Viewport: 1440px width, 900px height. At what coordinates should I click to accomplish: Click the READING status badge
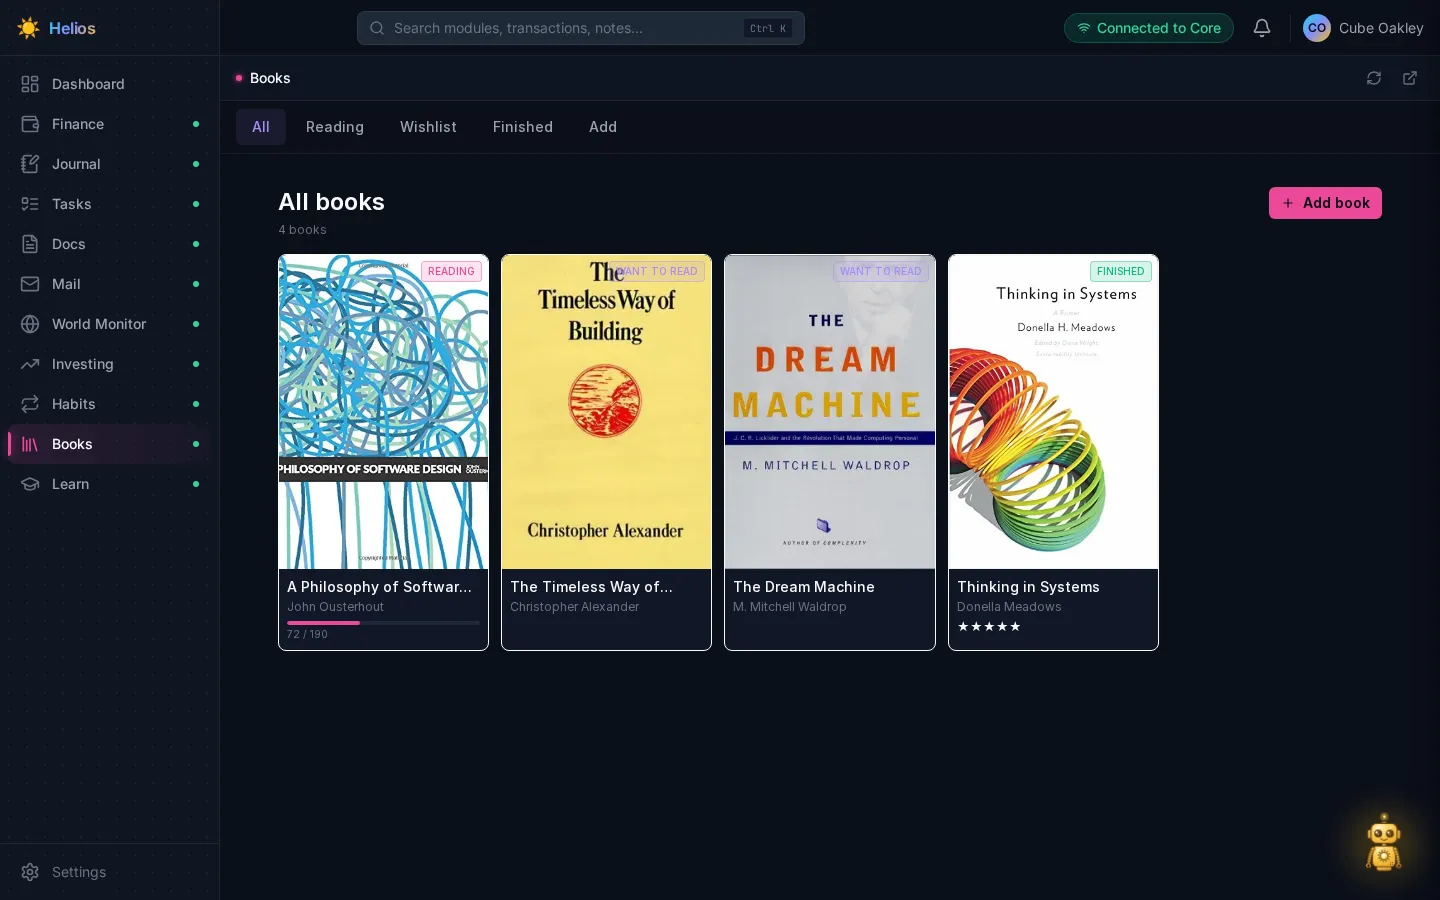point(451,271)
